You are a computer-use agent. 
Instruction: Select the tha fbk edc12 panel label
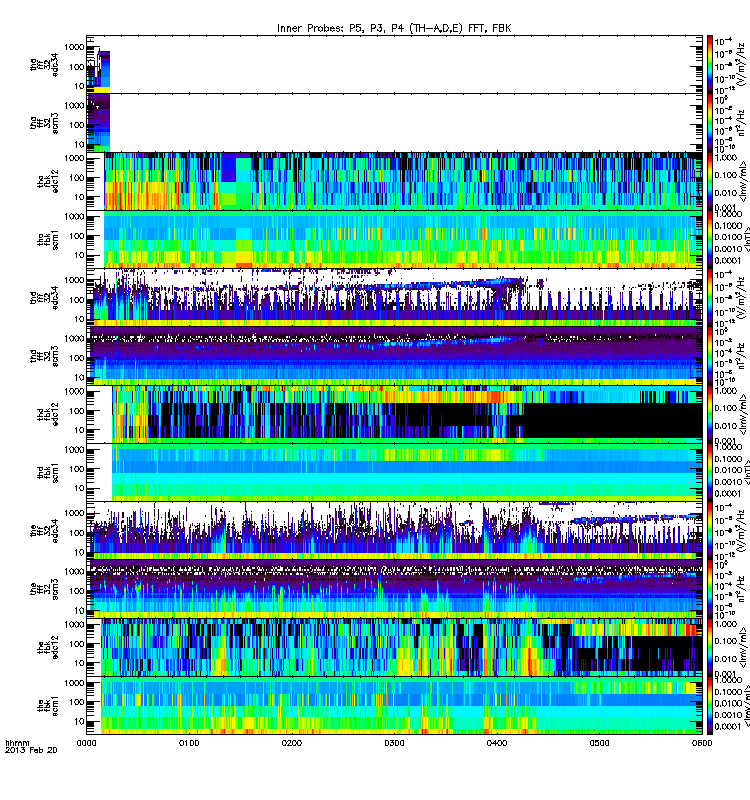[48, 181]
